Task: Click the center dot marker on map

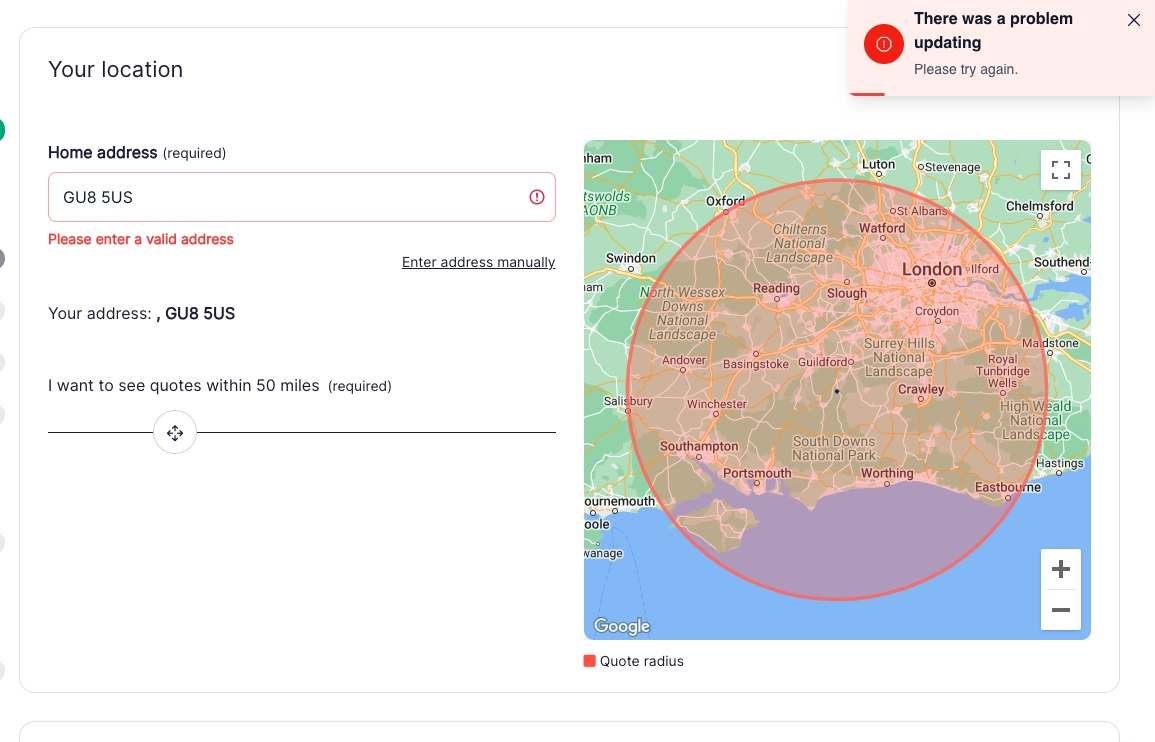Action: pos(837,391)
